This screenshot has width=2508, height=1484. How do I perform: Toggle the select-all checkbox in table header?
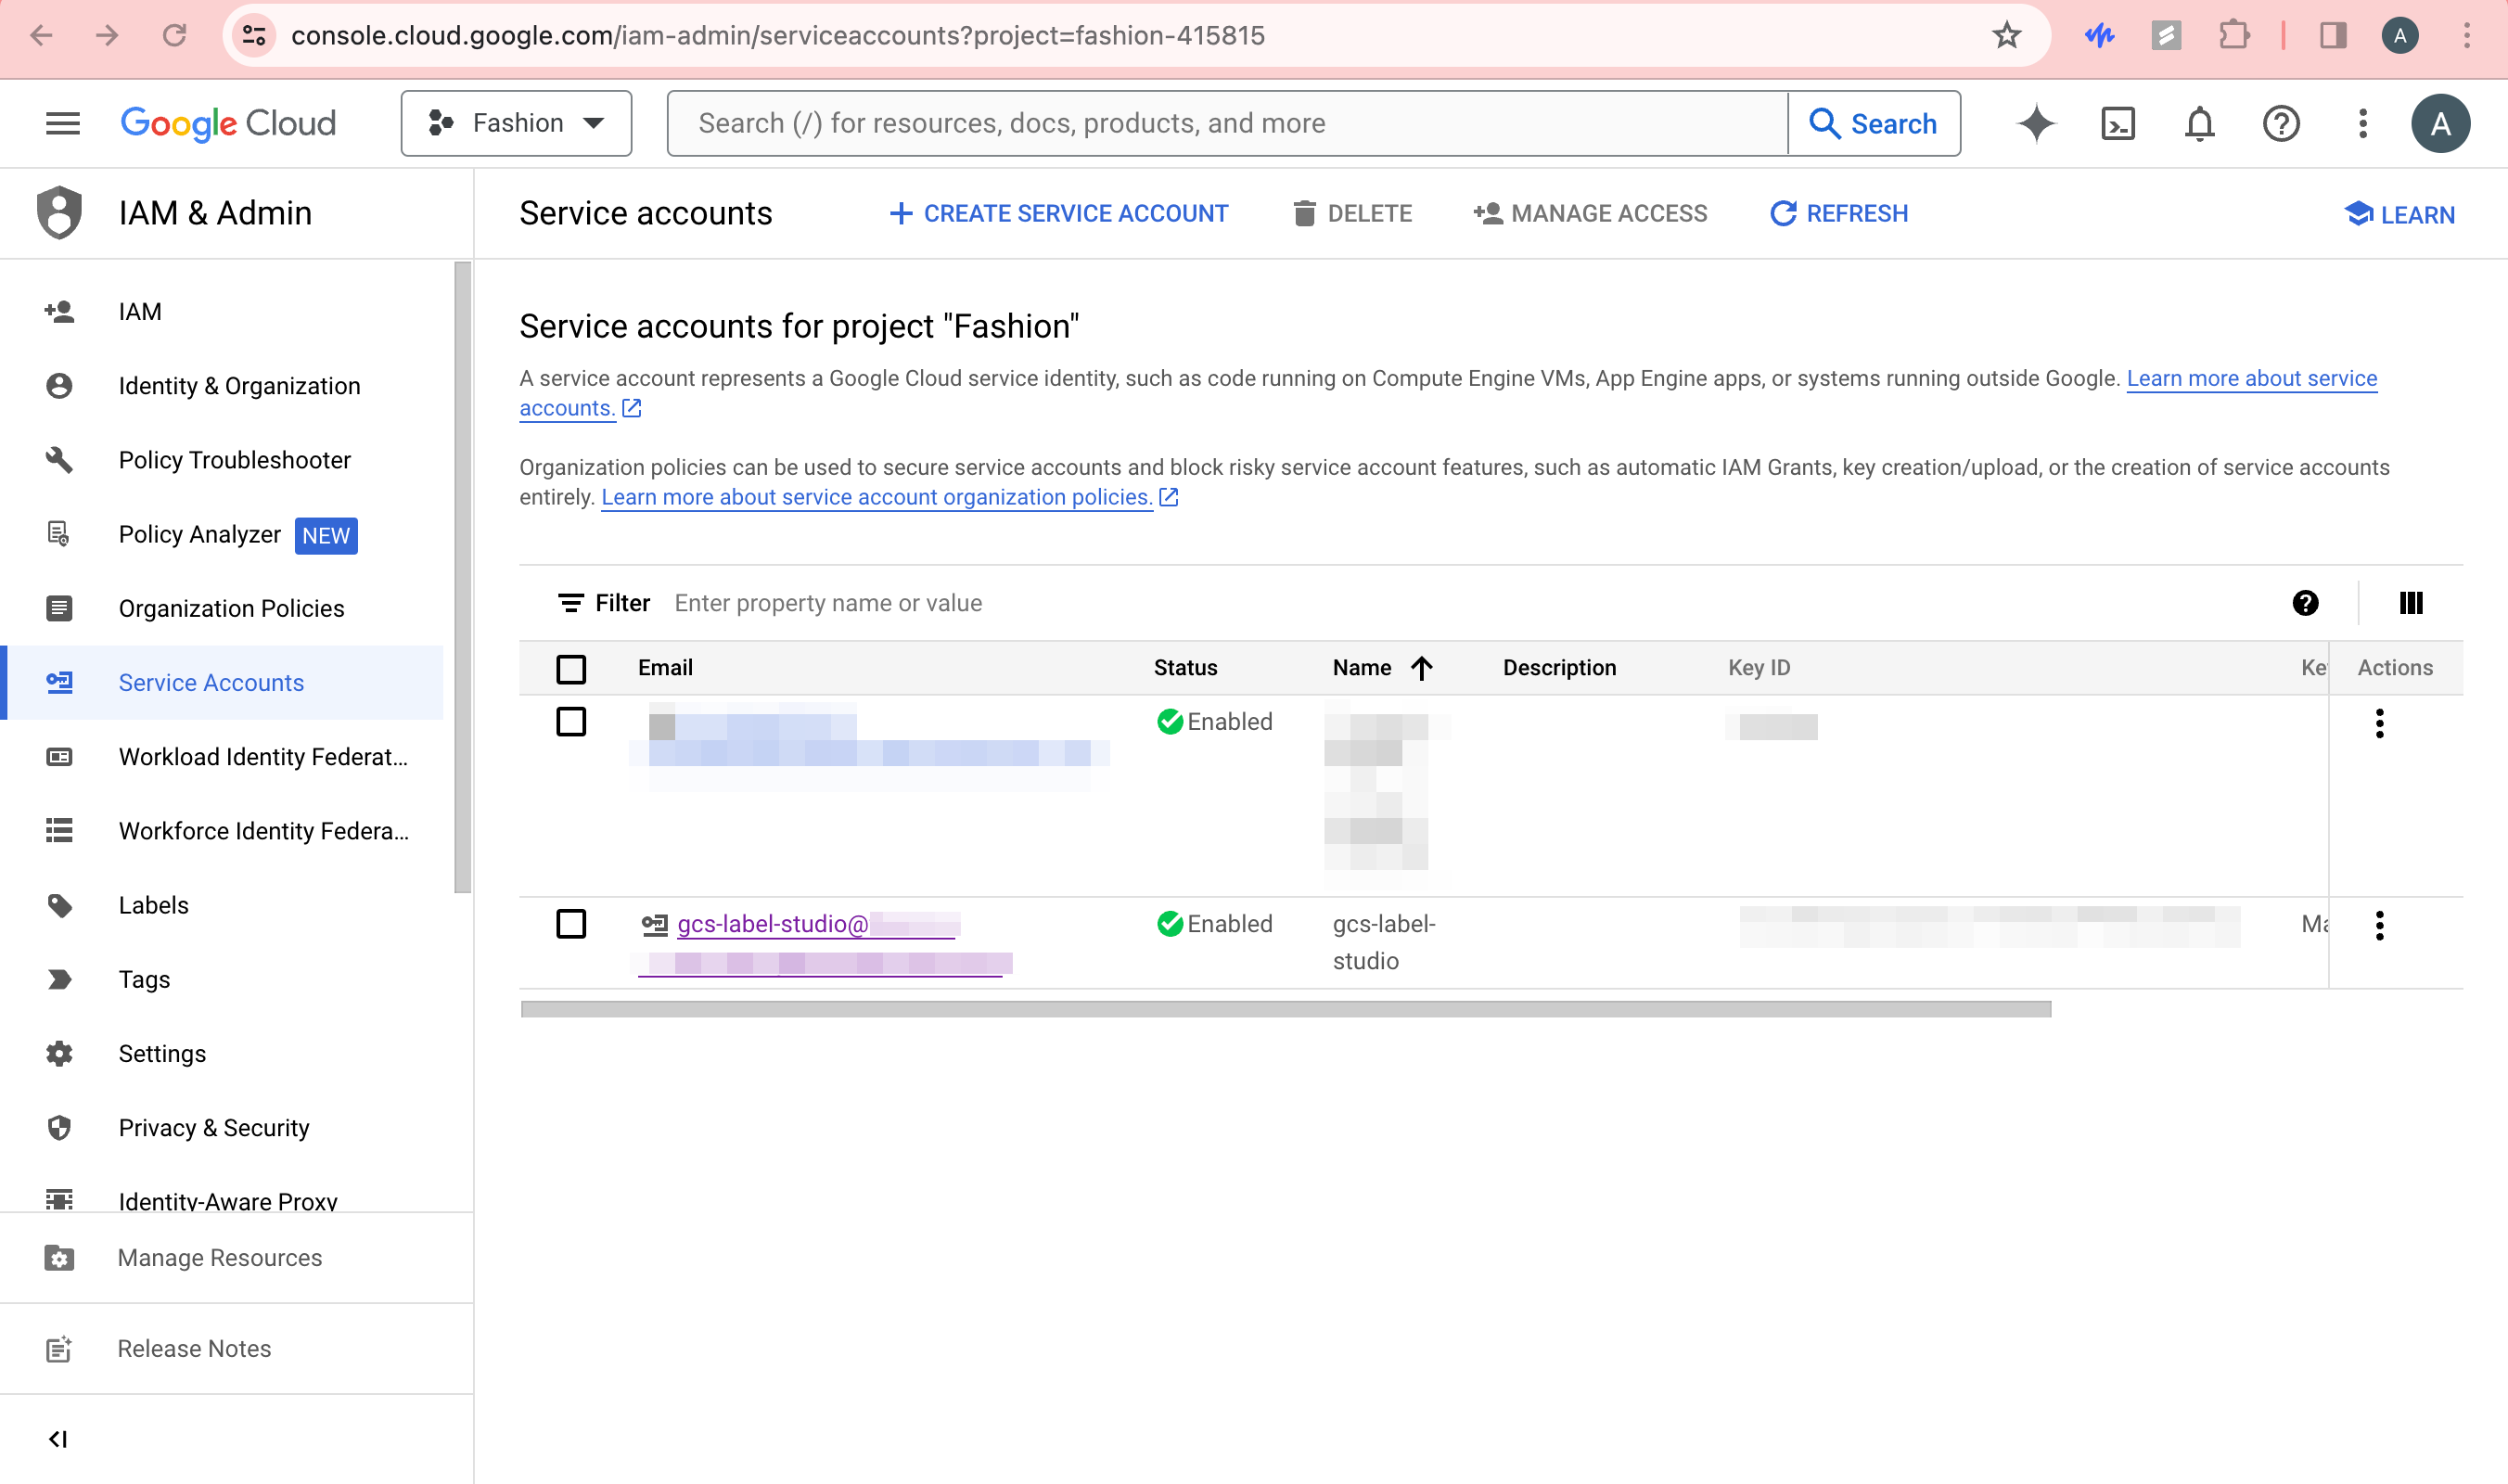(x=571, y=669)
